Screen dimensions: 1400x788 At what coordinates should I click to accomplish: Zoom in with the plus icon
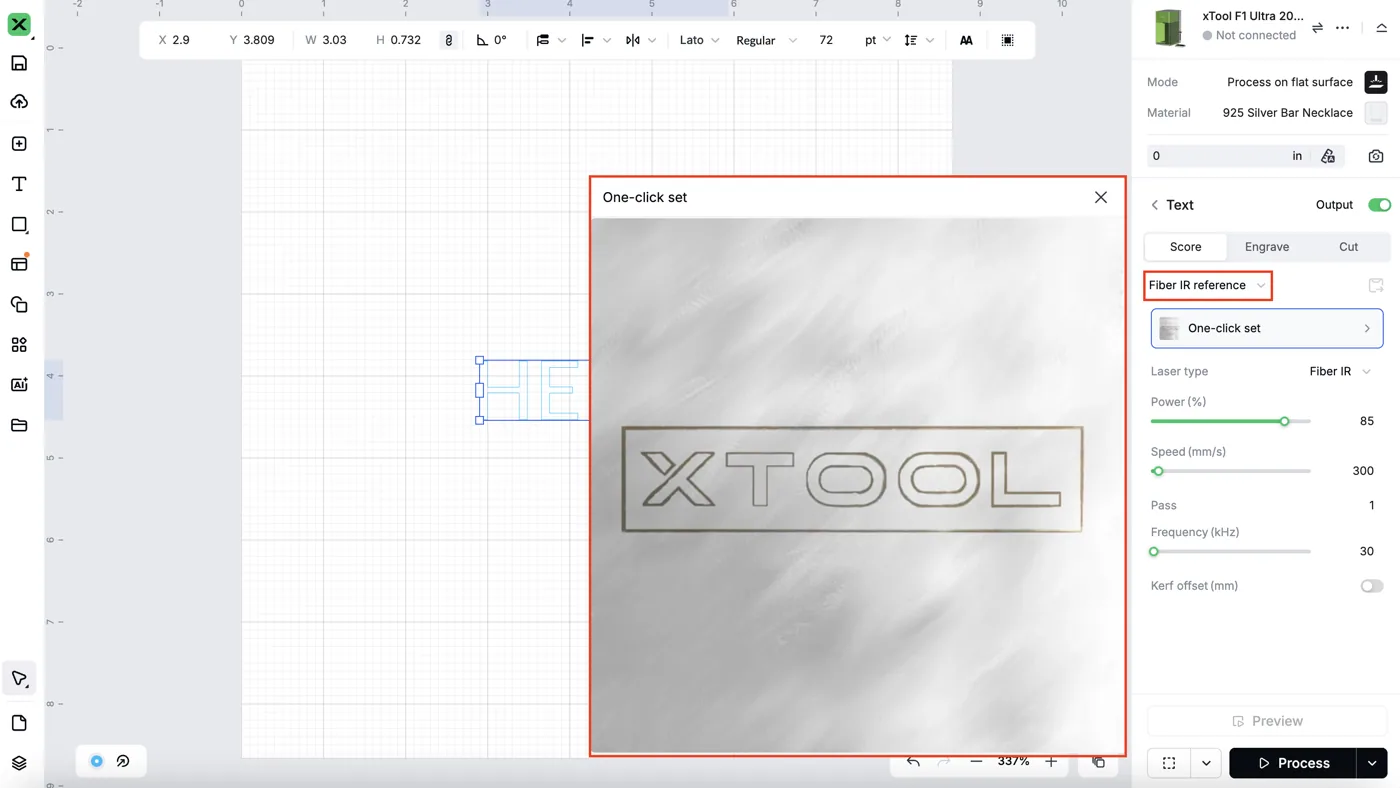1051,762
